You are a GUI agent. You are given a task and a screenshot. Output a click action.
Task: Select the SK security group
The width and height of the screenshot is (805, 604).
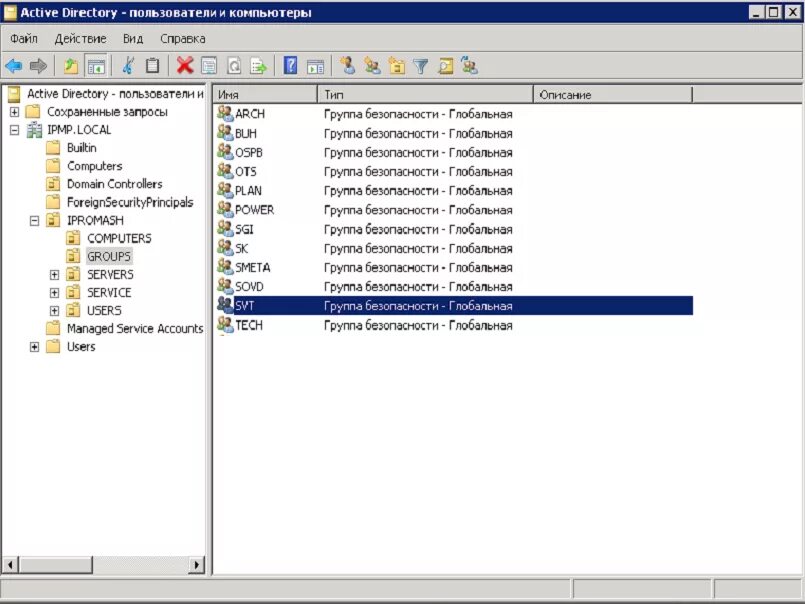point(241,249)
